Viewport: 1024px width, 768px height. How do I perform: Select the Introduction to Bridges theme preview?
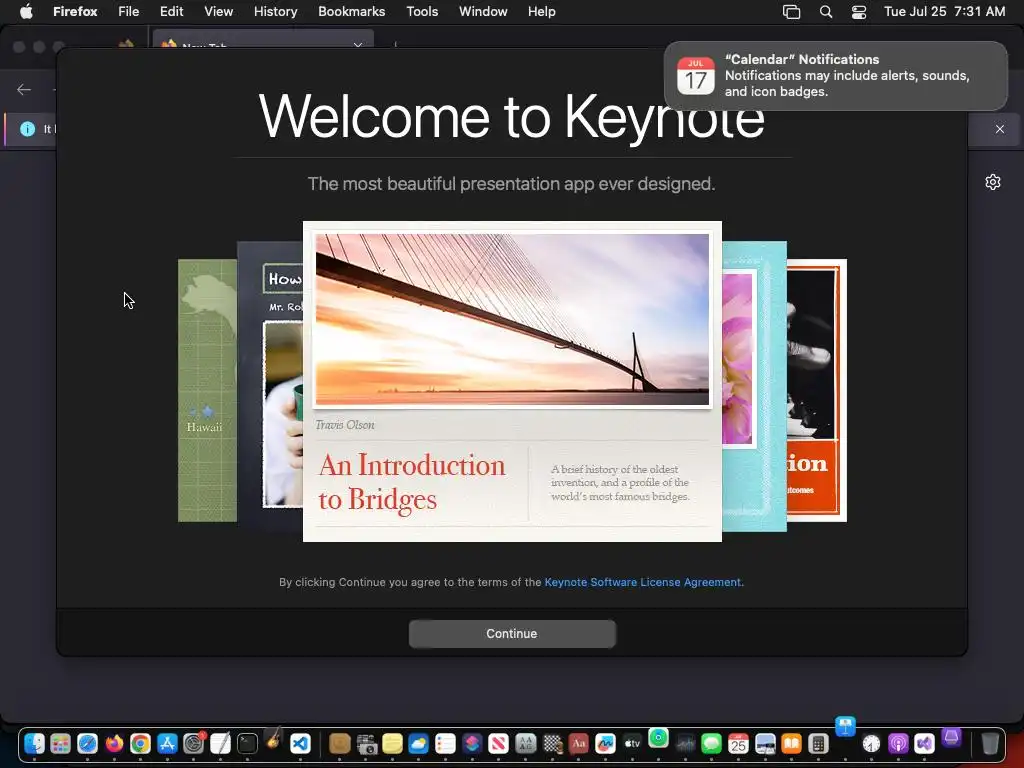pyautogui.click(x=512, y=381)
